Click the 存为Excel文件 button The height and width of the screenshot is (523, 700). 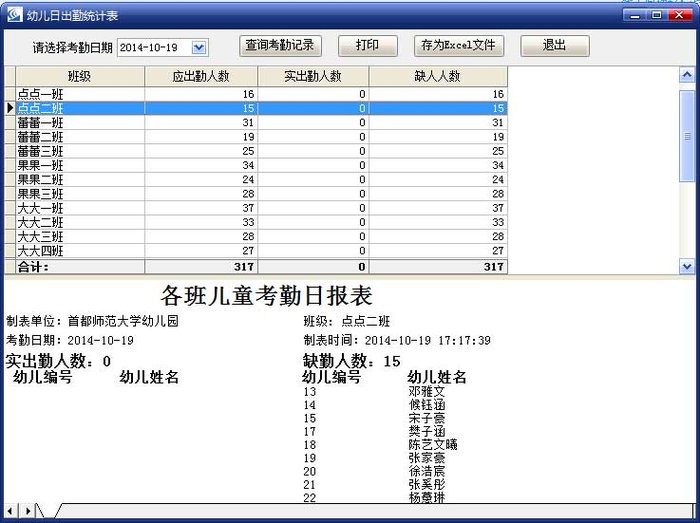click(x=459, y=46)
